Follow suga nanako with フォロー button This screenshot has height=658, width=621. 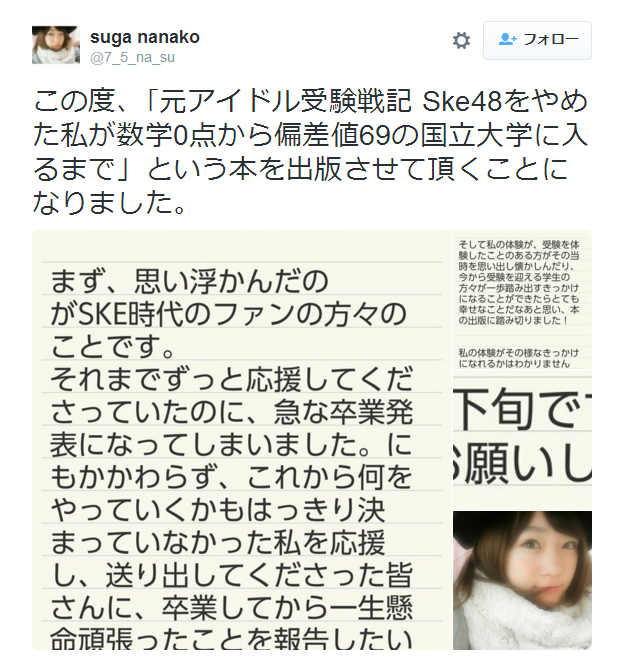(537, 40)
